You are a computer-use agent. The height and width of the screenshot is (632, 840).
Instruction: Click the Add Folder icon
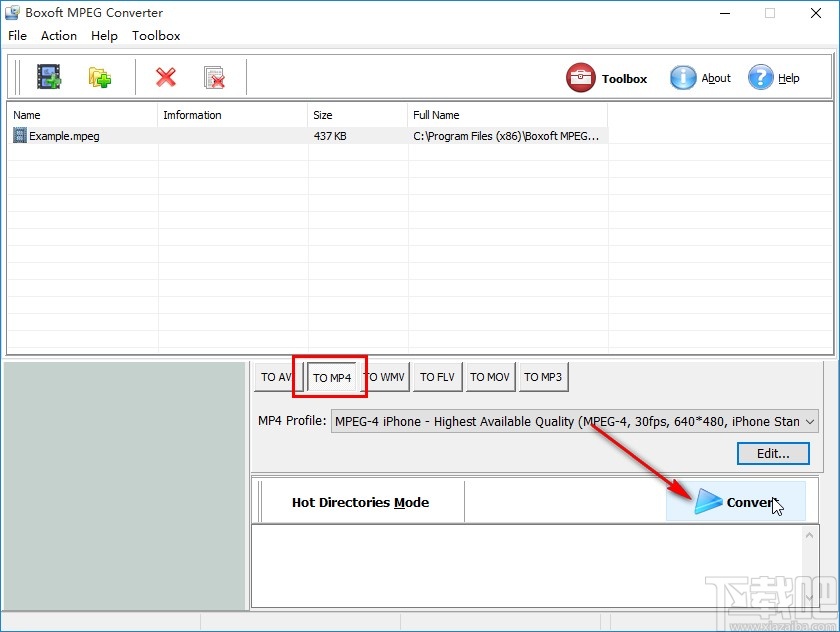(x=98, y=76)
